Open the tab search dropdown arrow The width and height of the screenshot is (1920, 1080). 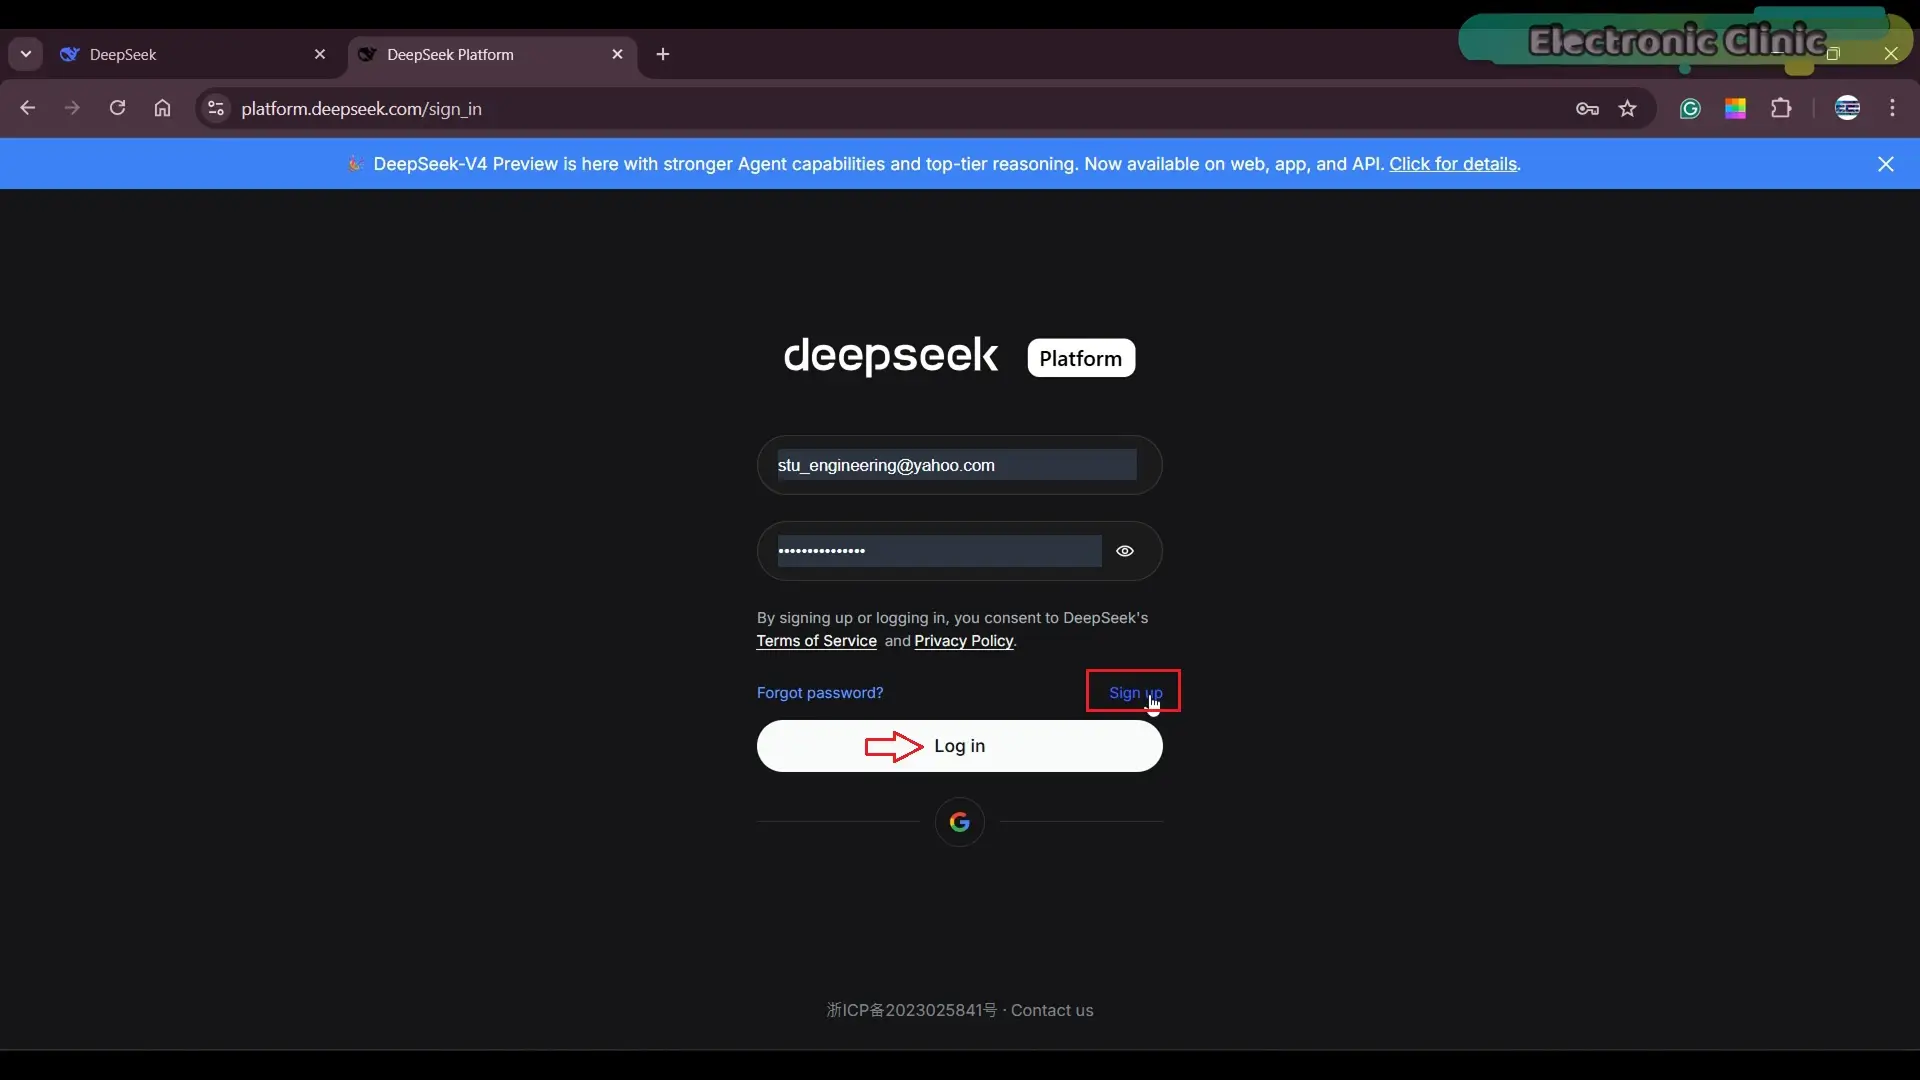coord(26,54)
